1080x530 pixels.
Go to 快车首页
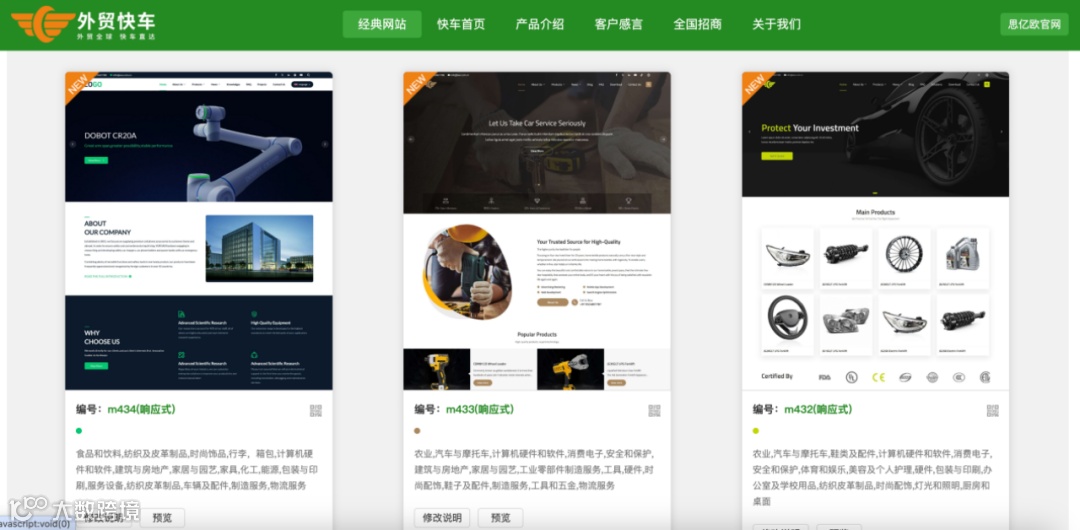[461, 24]
